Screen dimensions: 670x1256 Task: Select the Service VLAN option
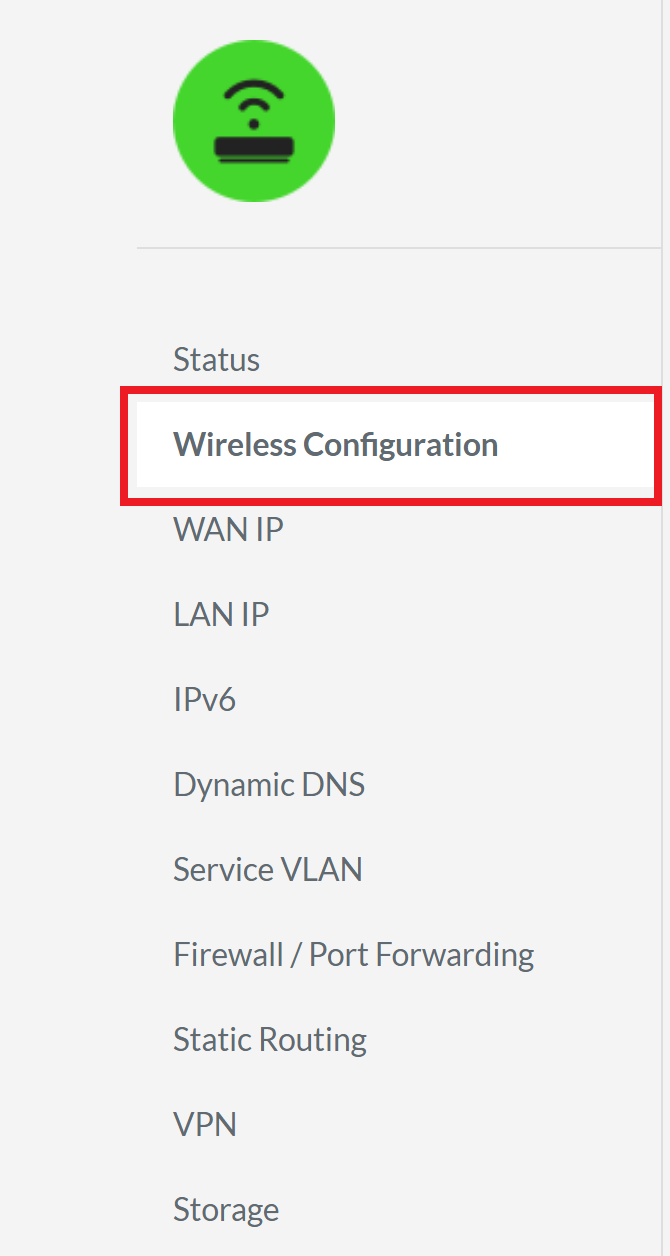[267, 869]
